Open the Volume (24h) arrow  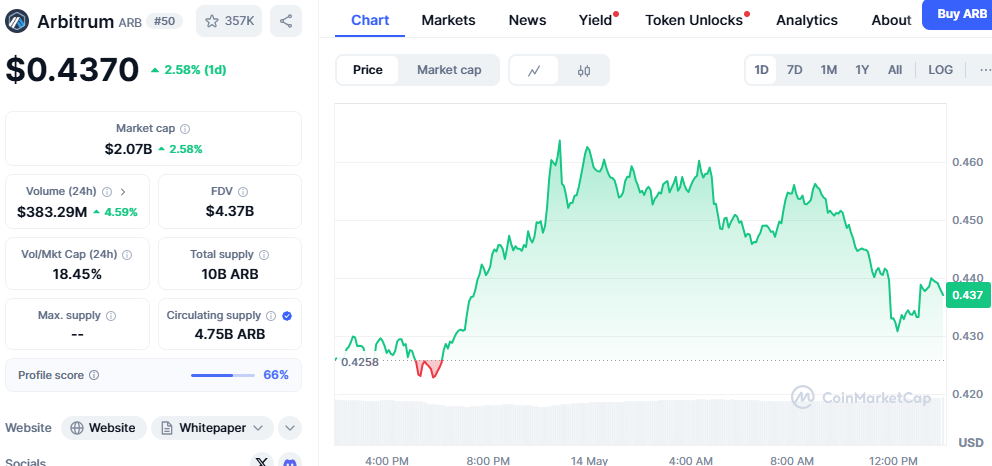(123, 192)
